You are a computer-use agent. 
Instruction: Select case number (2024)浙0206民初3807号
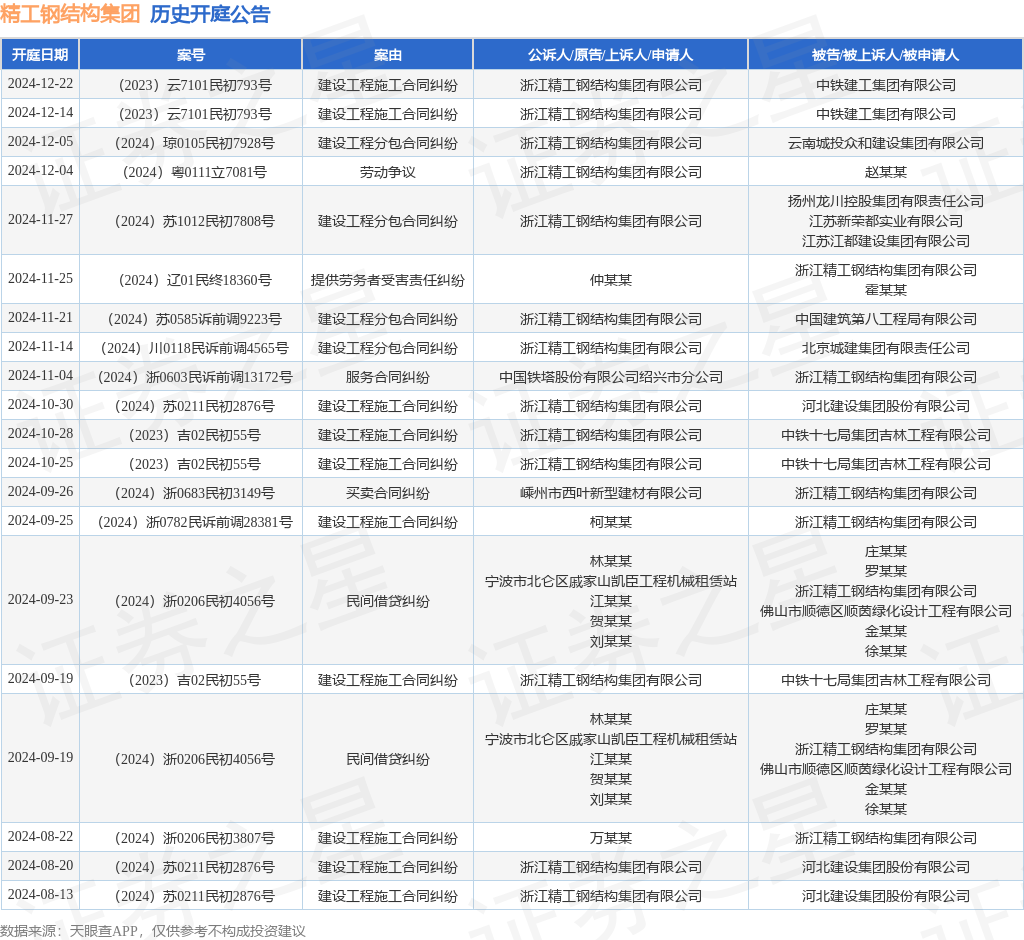tap(195, 837)
